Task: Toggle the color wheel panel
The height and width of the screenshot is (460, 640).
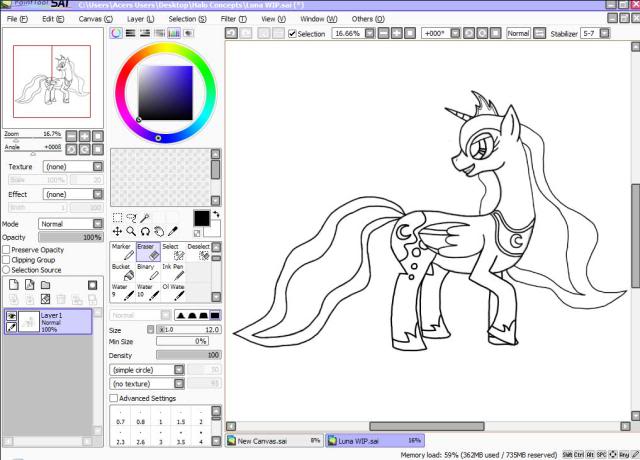Action: coord(116,33)
